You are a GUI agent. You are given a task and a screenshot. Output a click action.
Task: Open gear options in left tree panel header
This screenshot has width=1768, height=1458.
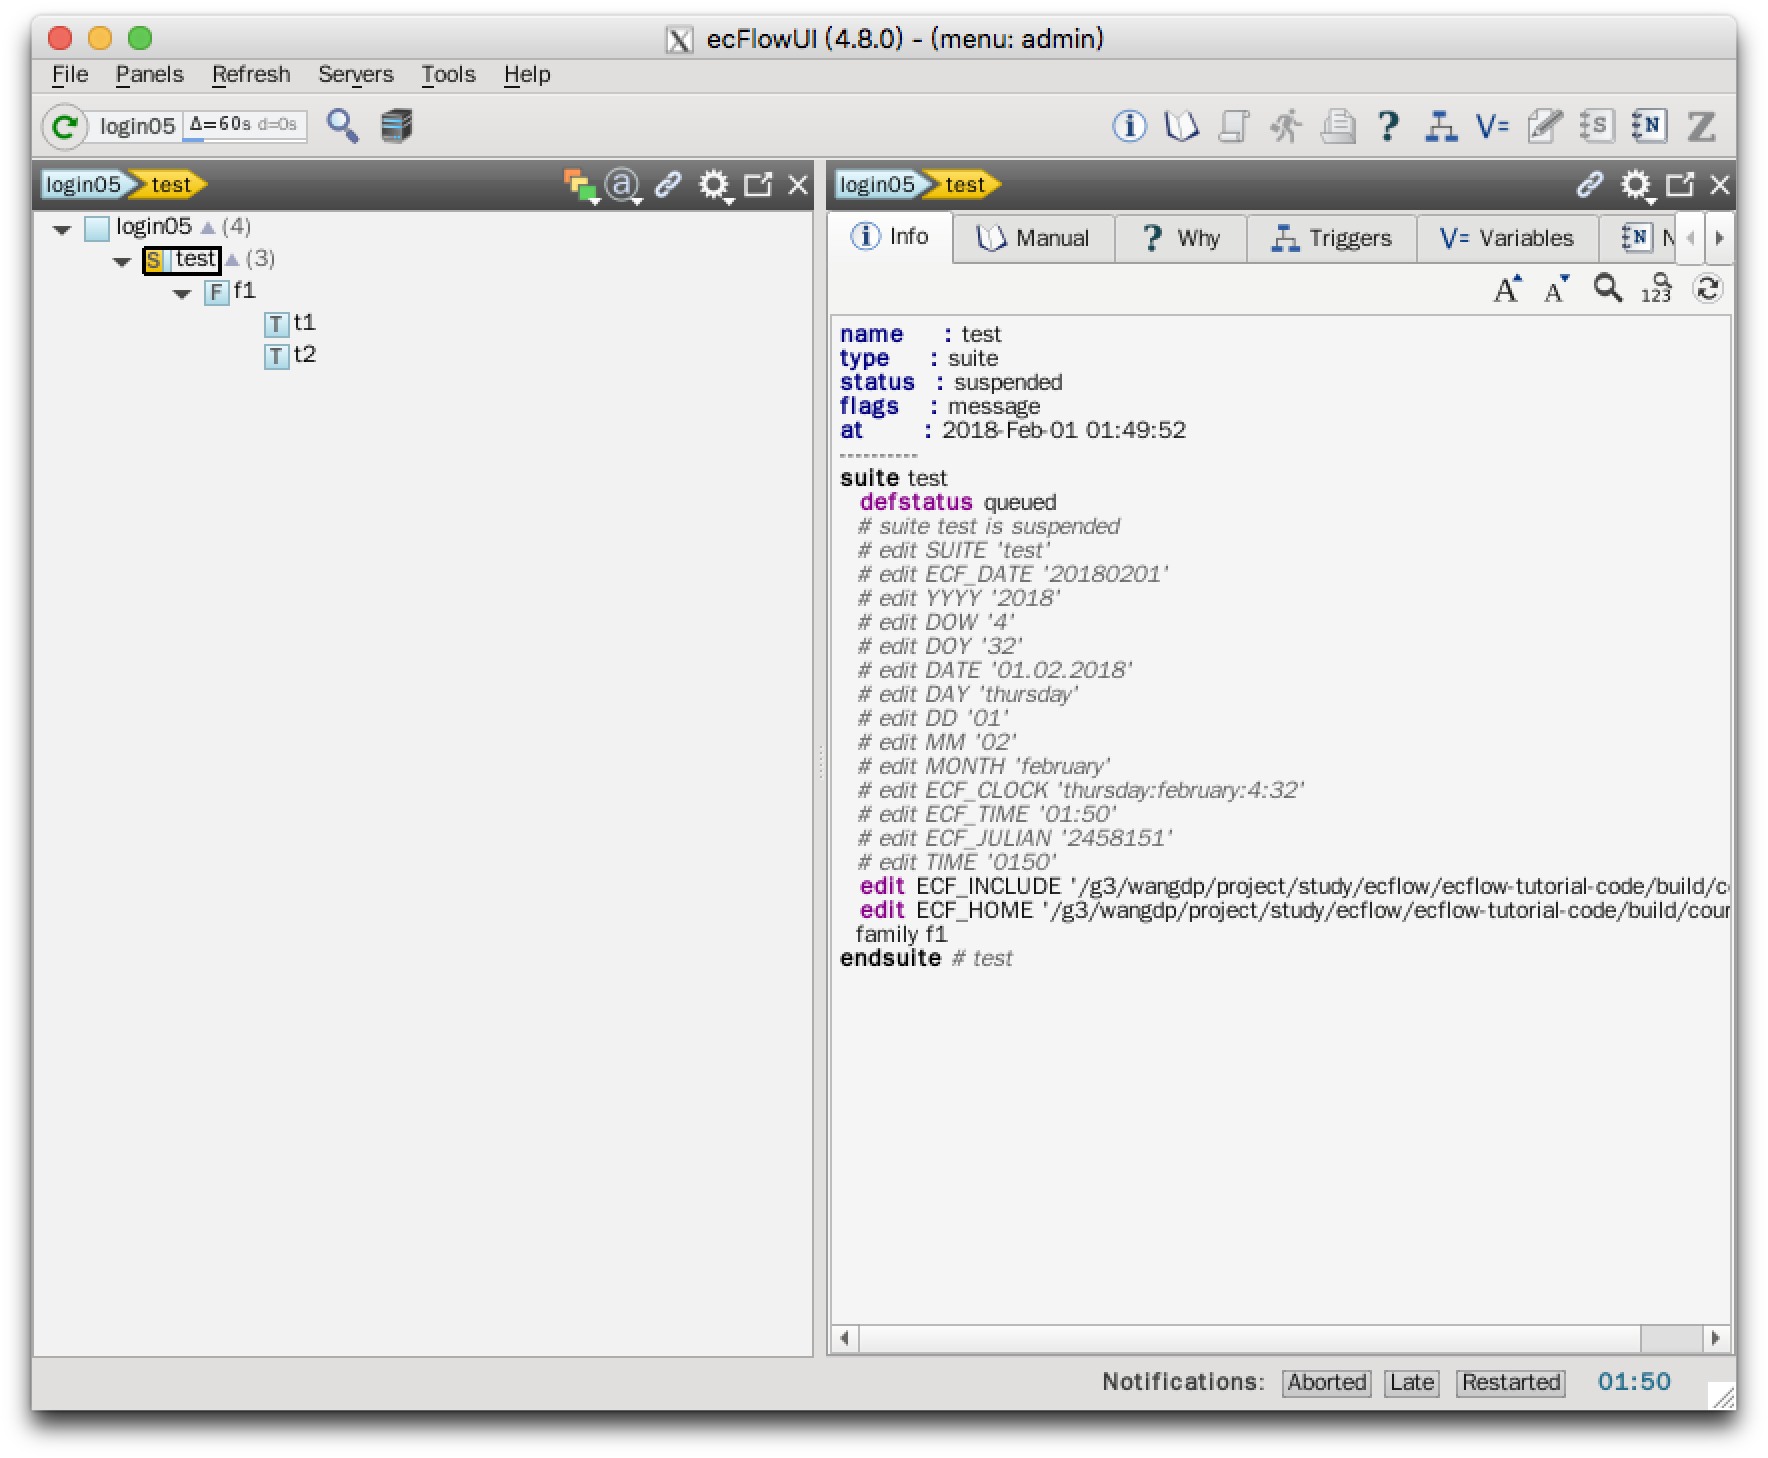coord(714,185)
